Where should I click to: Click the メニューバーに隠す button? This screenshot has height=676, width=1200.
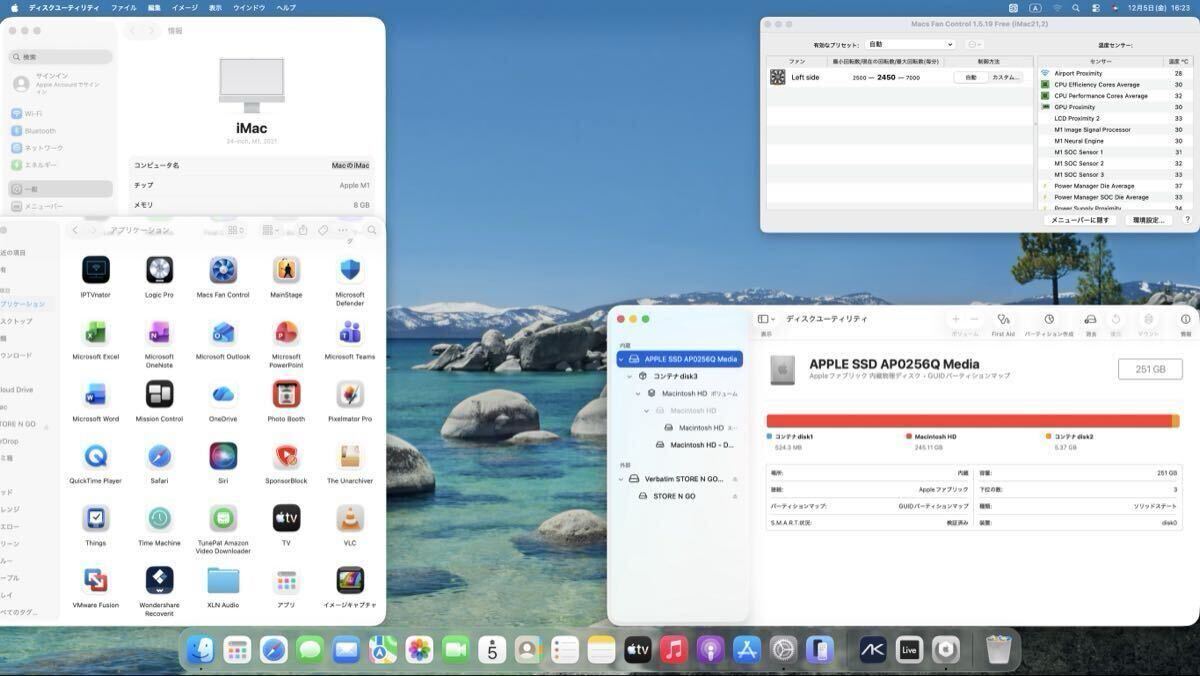click(1079, 220)
